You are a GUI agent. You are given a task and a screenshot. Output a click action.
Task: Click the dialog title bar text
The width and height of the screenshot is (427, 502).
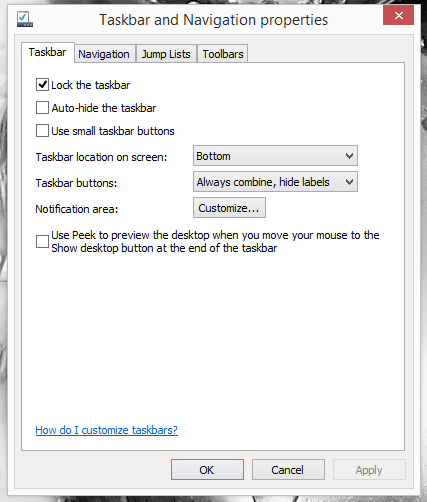(x=214, y=20)
